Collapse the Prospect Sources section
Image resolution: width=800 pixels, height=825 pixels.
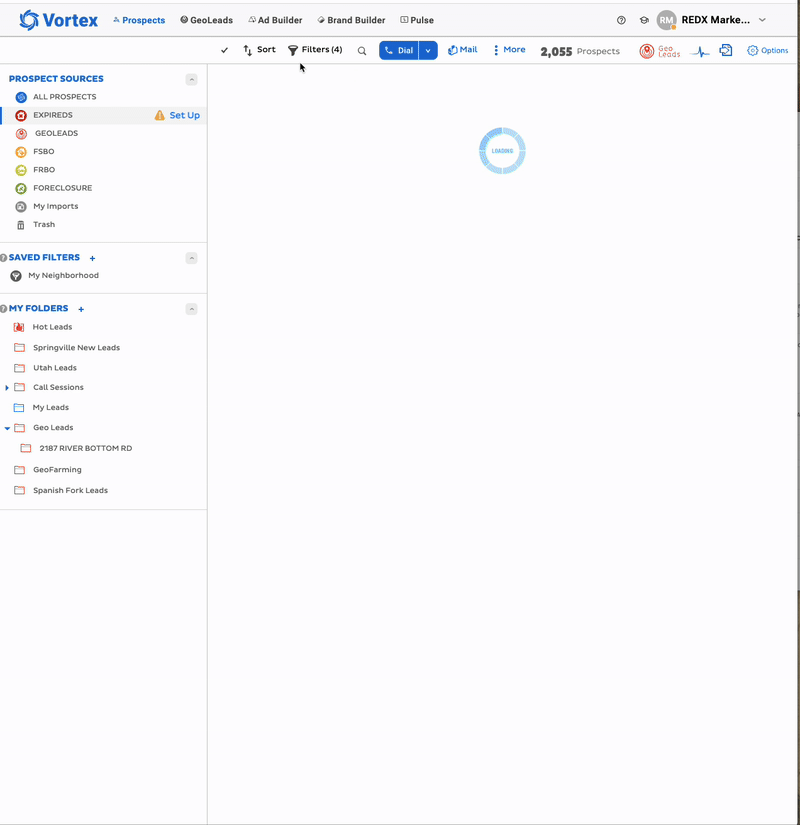pyautogui.click(x=191, y=79)
